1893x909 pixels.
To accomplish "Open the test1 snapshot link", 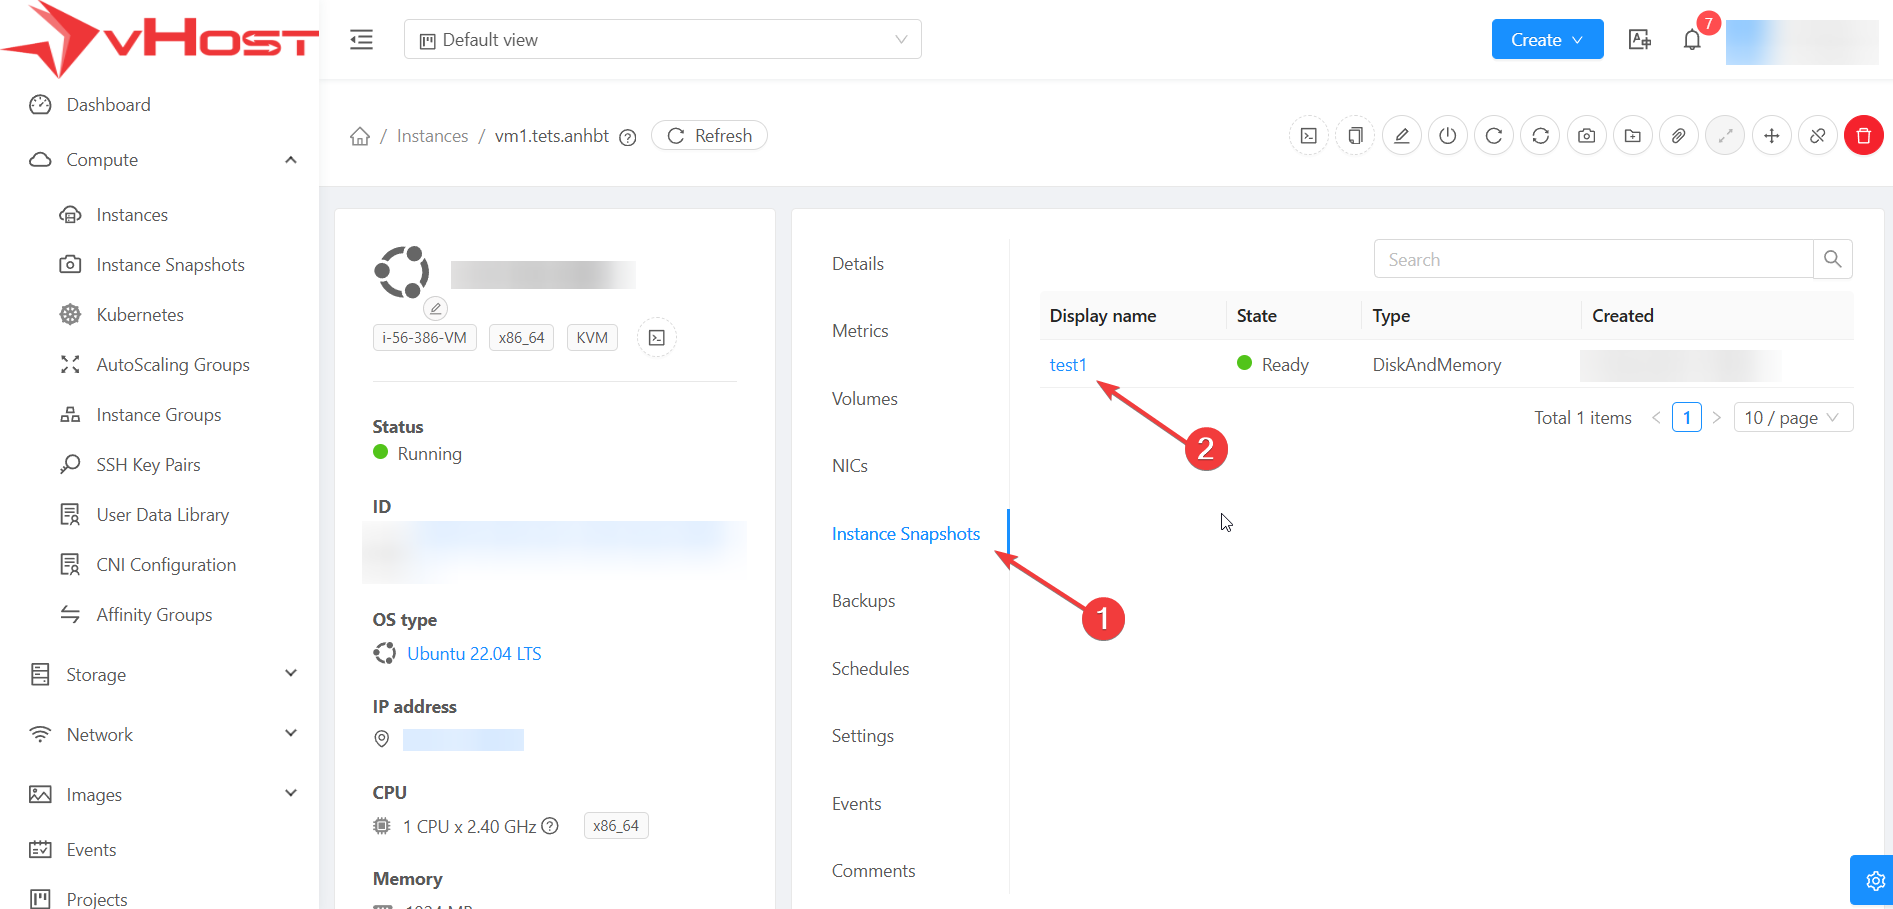I will click(1067, 365).
